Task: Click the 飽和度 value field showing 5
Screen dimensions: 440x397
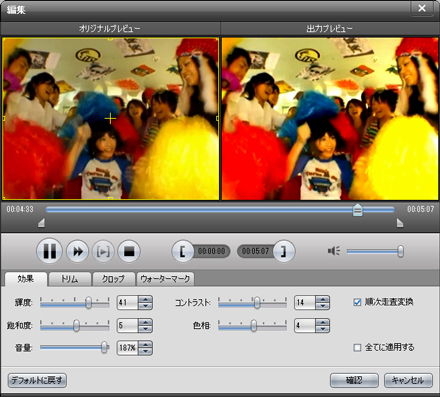Action: point(127,325)
